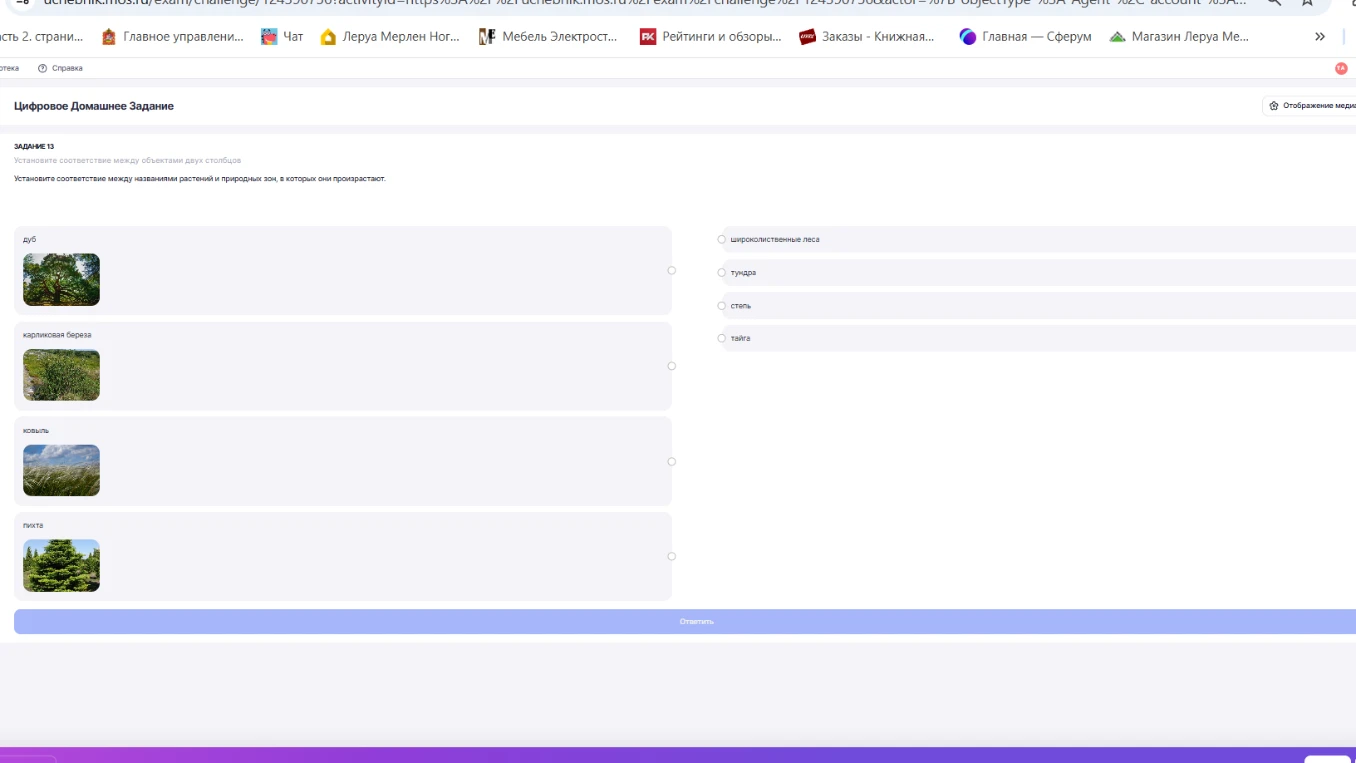Open the Чат bookmark

[282, 37]
